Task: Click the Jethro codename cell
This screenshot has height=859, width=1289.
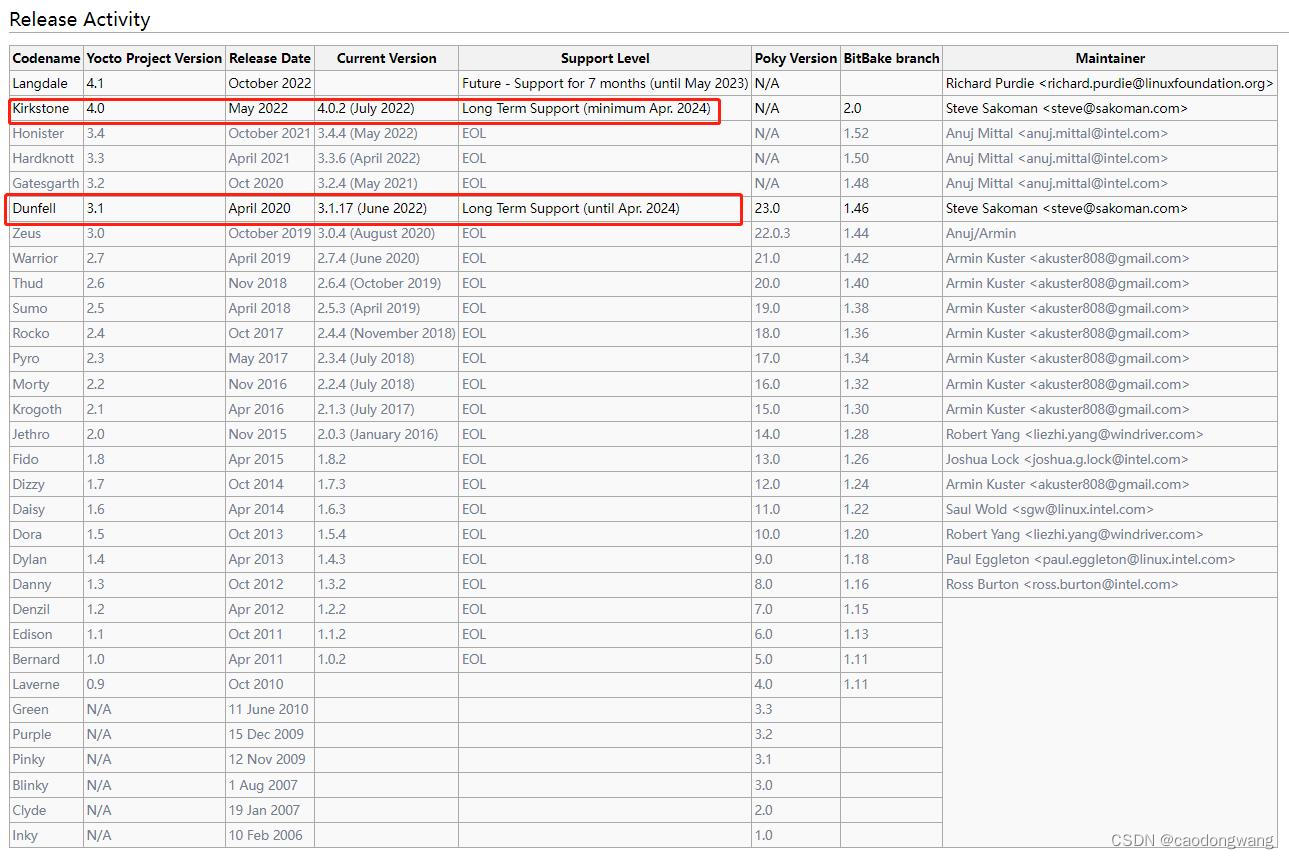Action: tap(46, 434)
